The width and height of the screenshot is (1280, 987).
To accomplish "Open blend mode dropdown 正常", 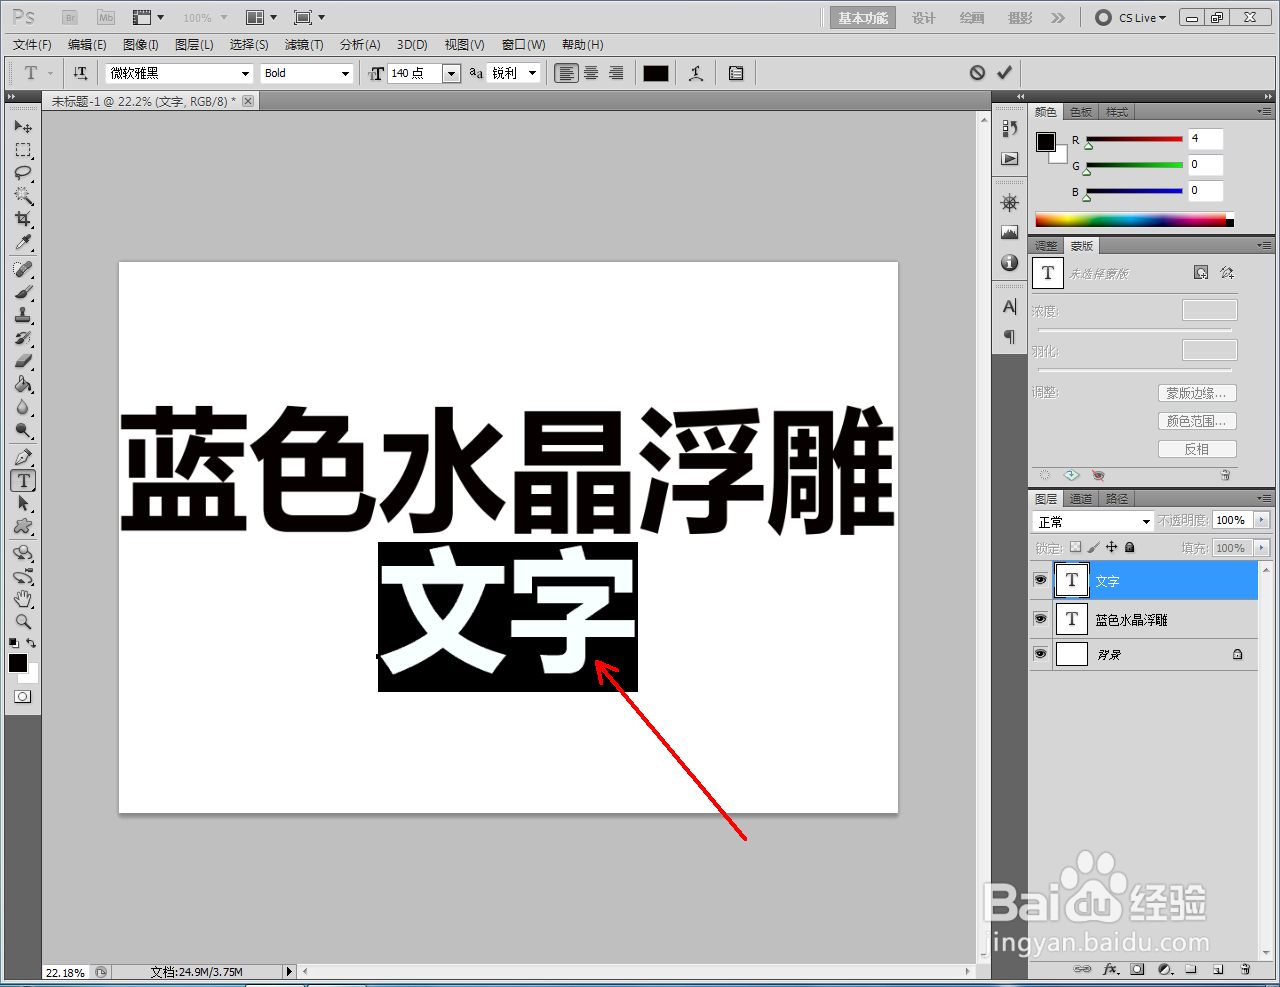I will coord(1093,521).
